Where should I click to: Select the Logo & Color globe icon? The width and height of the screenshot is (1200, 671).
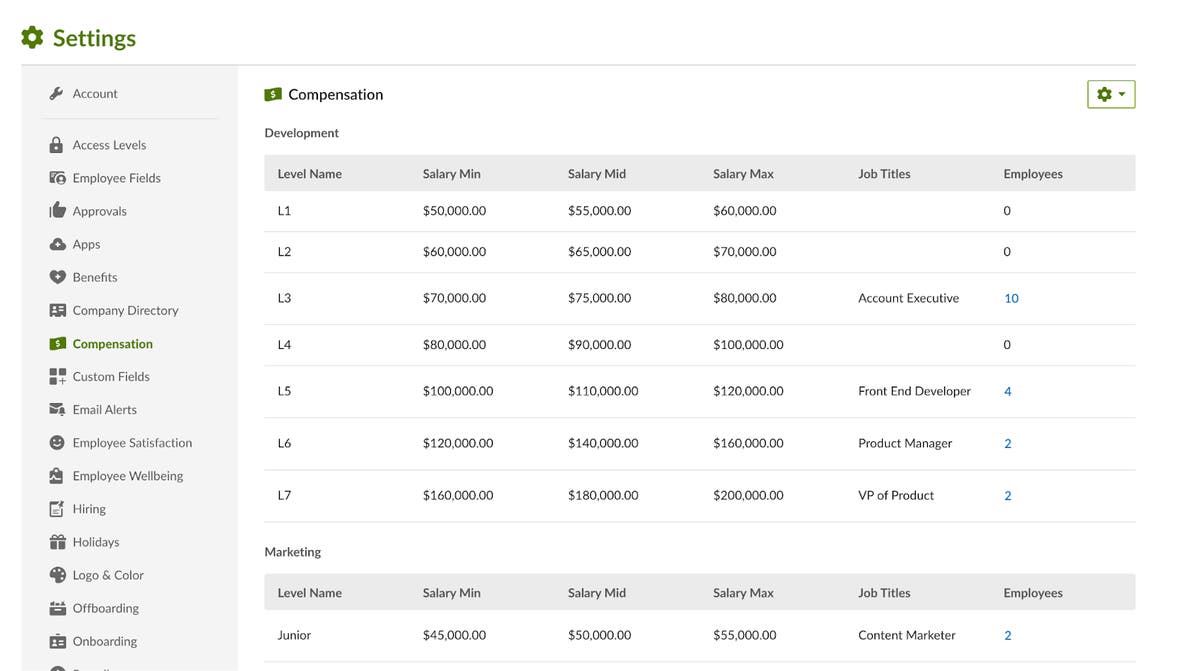[x=58, y=575]
